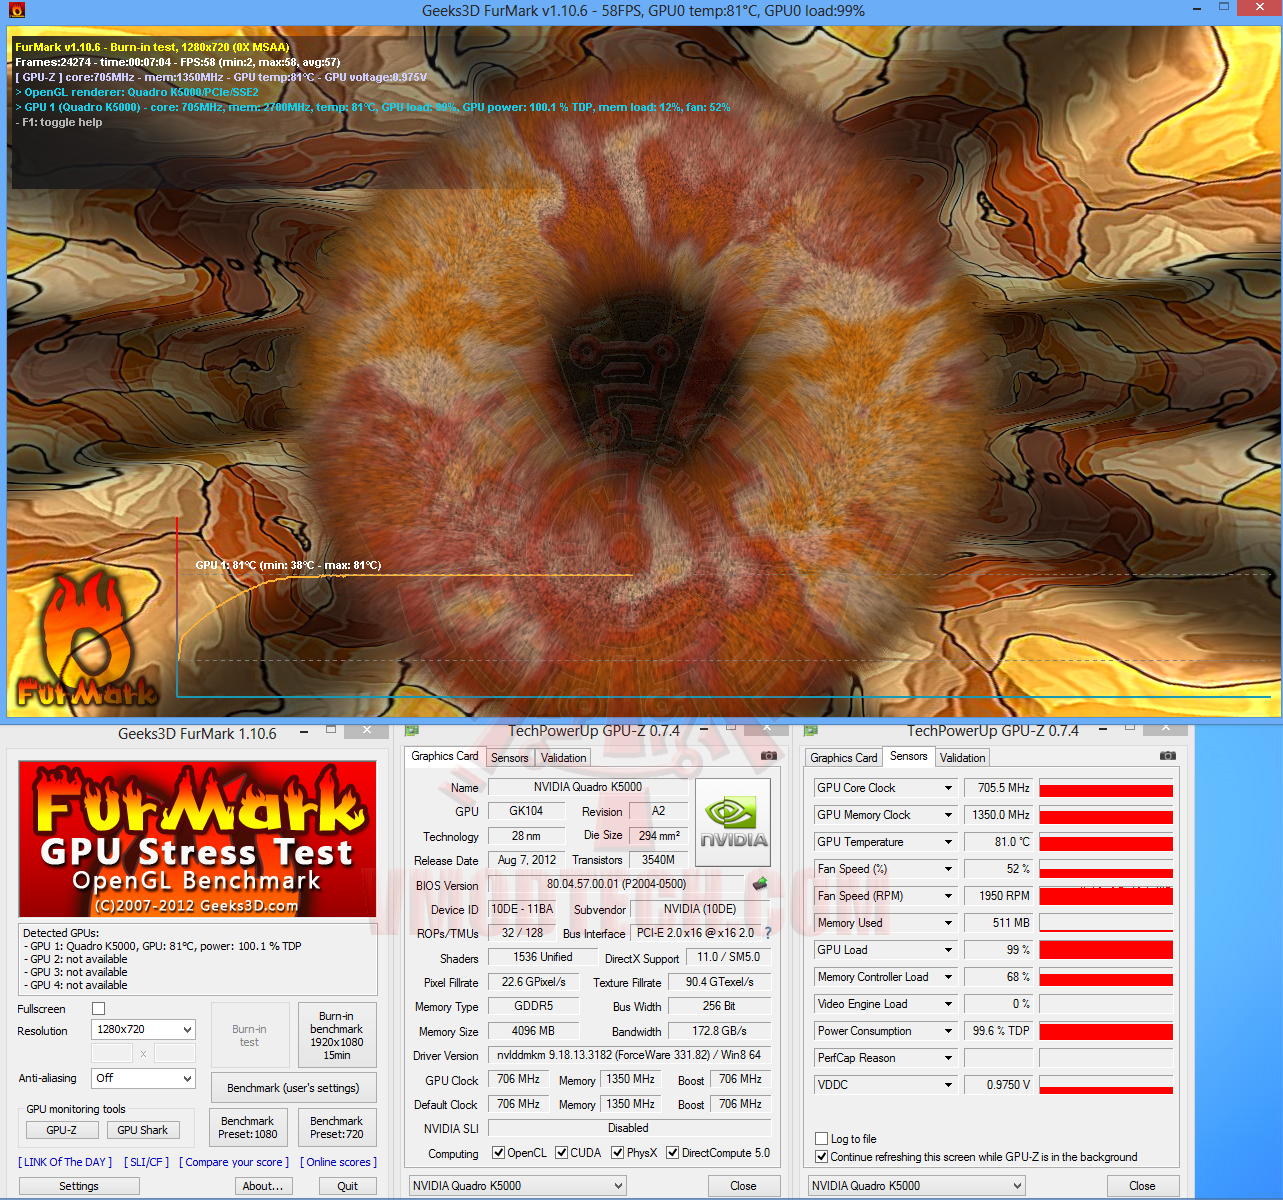Open the GPU selector in the GPU-Z Graphics Card window

(518, 1186)
